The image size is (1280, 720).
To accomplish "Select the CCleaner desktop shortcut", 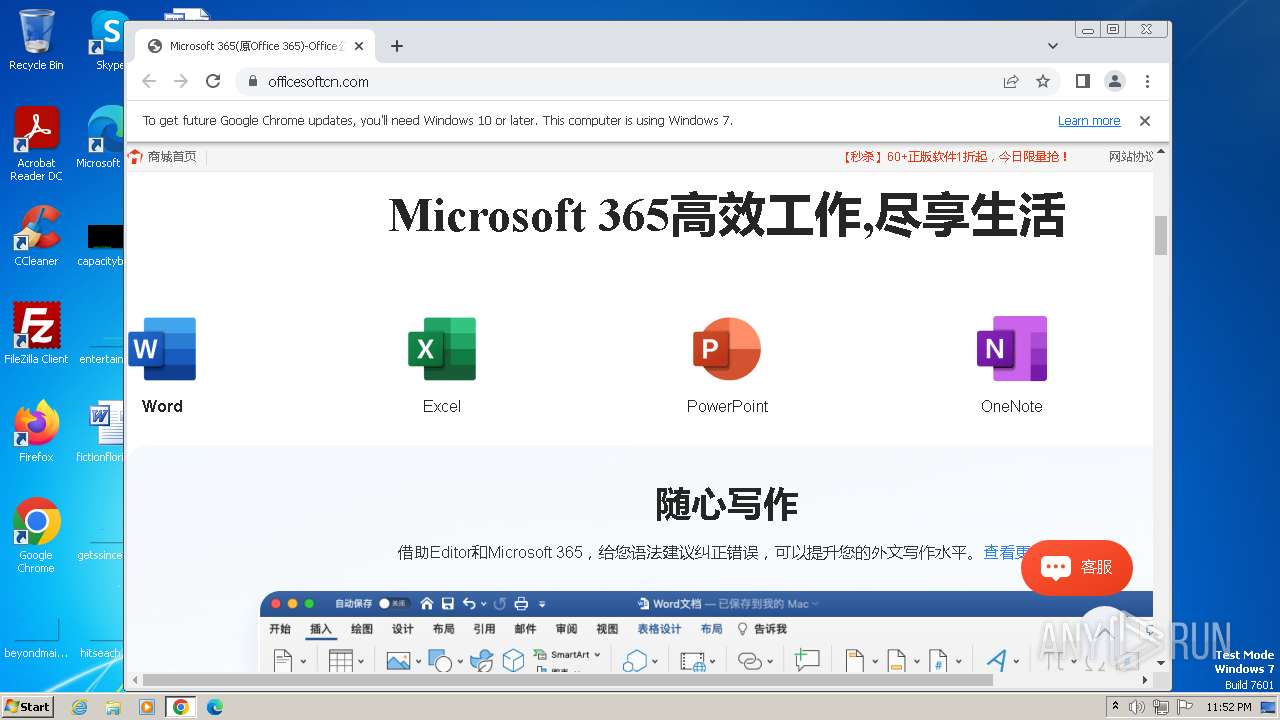I will [36, 236].
